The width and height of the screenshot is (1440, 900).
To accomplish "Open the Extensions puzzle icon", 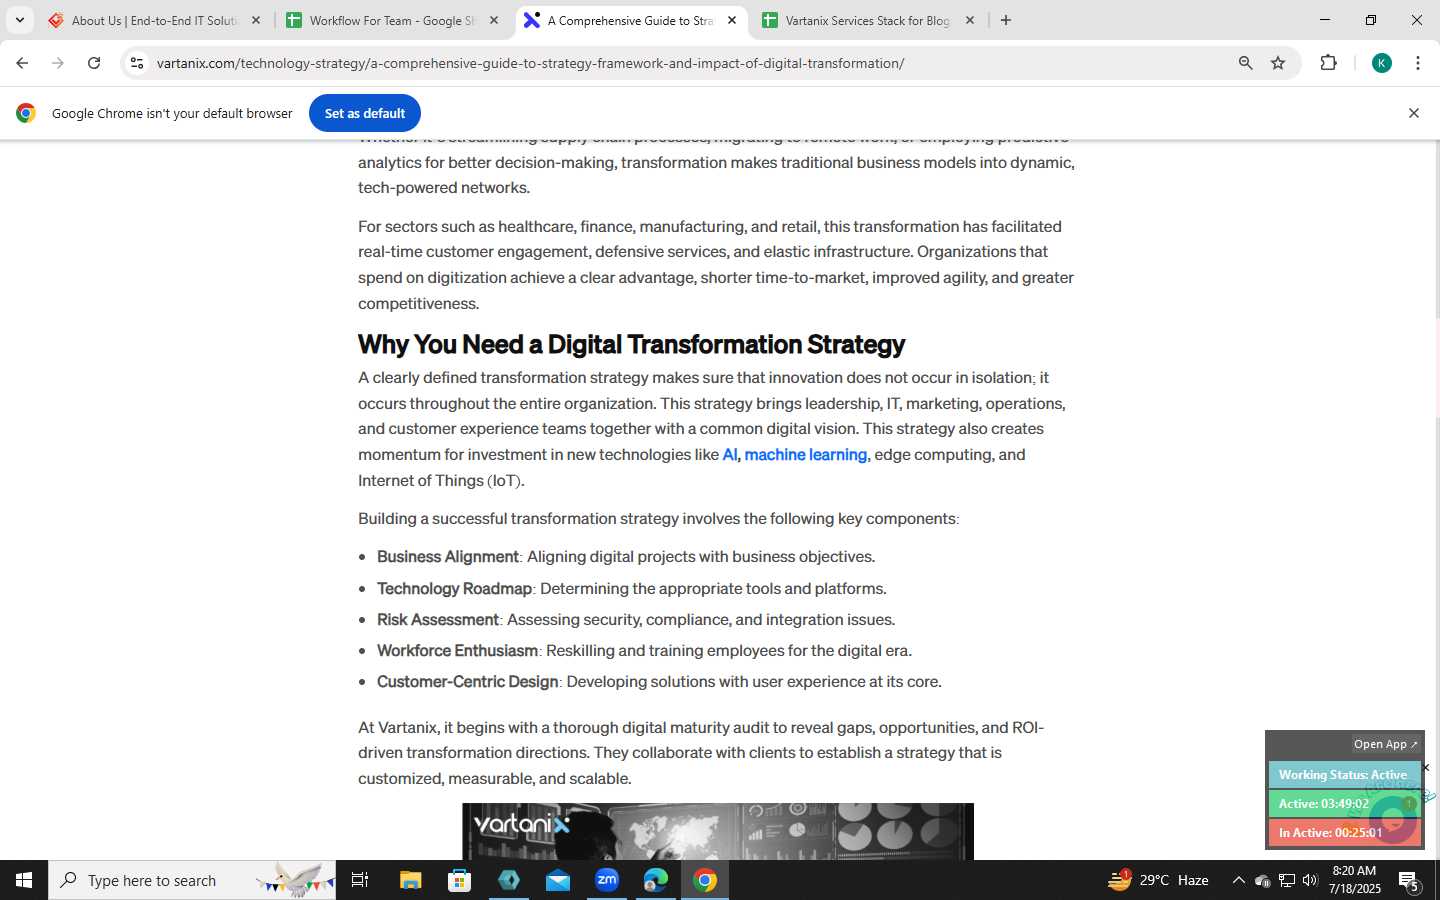I will click(1329, 63).
